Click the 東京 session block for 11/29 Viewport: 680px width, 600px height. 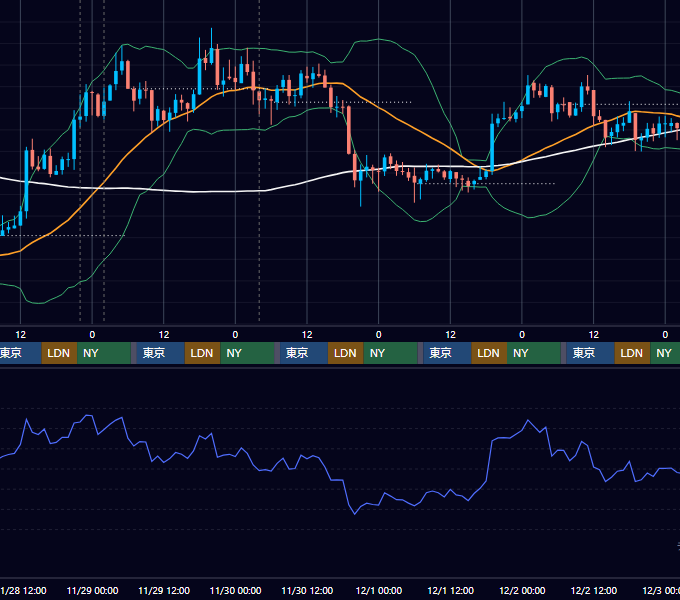[160, 353]
